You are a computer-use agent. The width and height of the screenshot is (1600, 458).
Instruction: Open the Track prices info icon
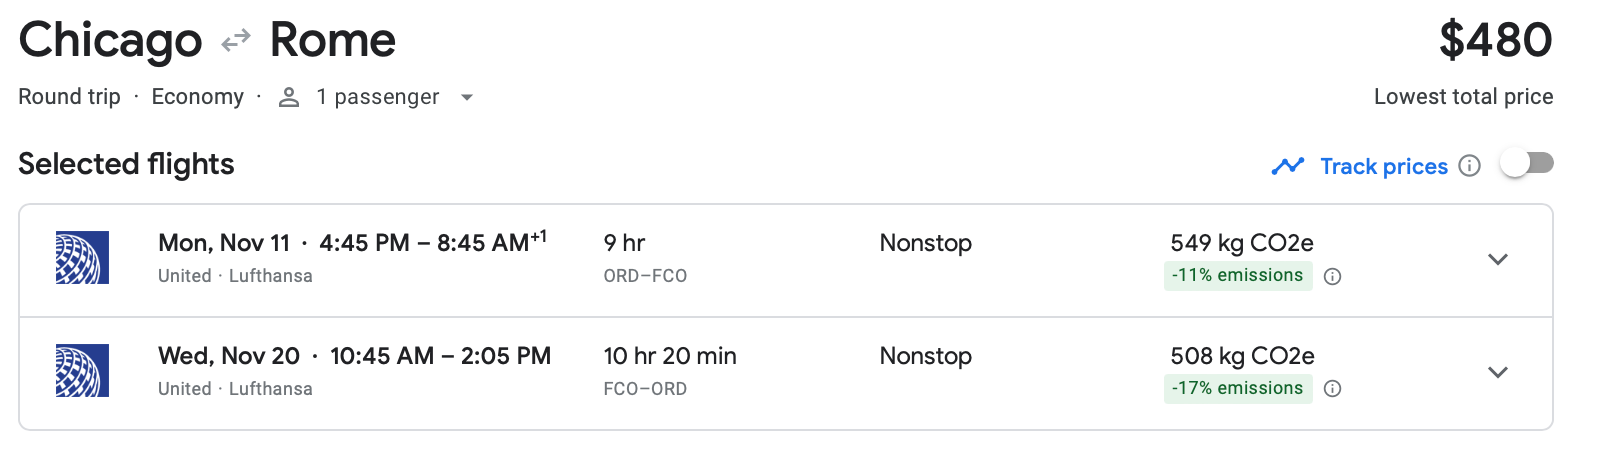(x=1469, y=166)
